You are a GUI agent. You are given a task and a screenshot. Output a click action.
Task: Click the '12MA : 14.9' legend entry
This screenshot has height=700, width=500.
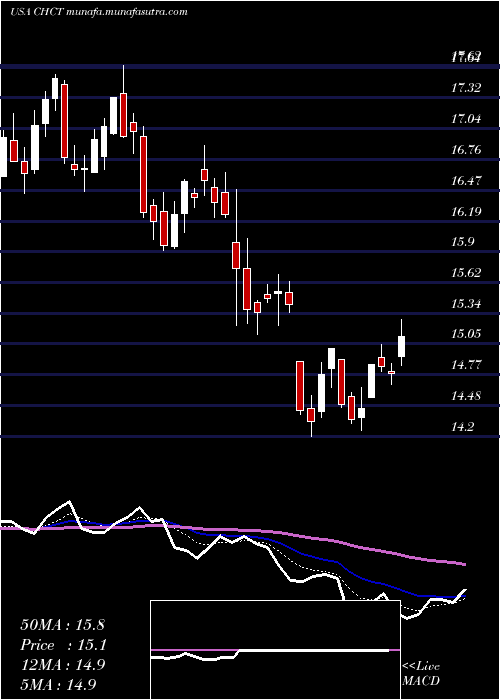tap(62, 665)
